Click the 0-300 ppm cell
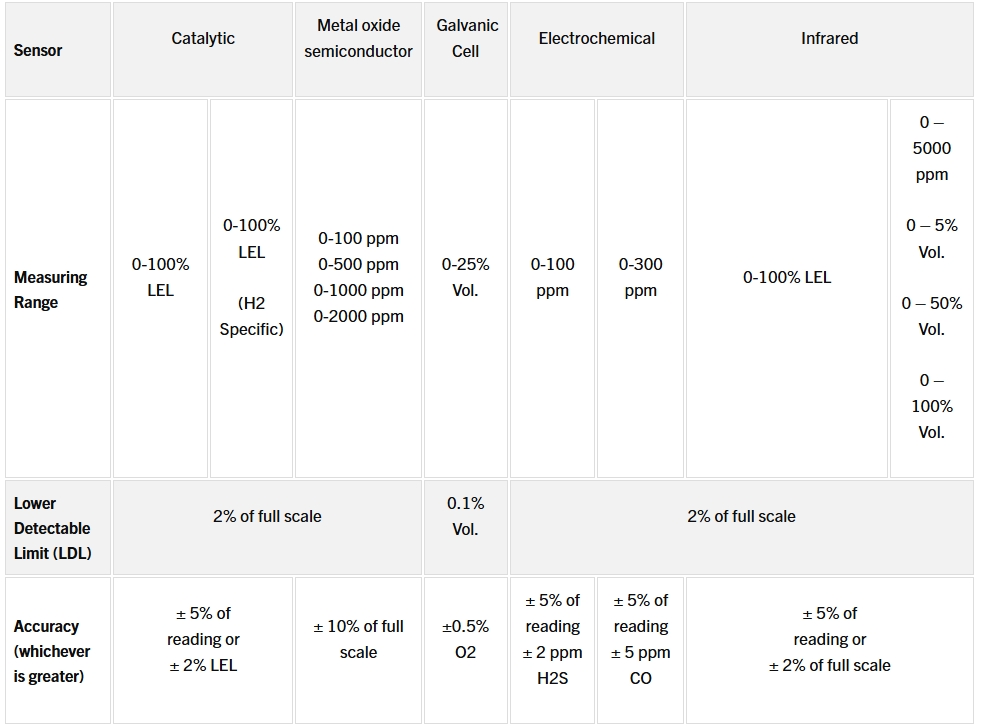The height and width of the screenshot is (726, 988). (640, 277)
